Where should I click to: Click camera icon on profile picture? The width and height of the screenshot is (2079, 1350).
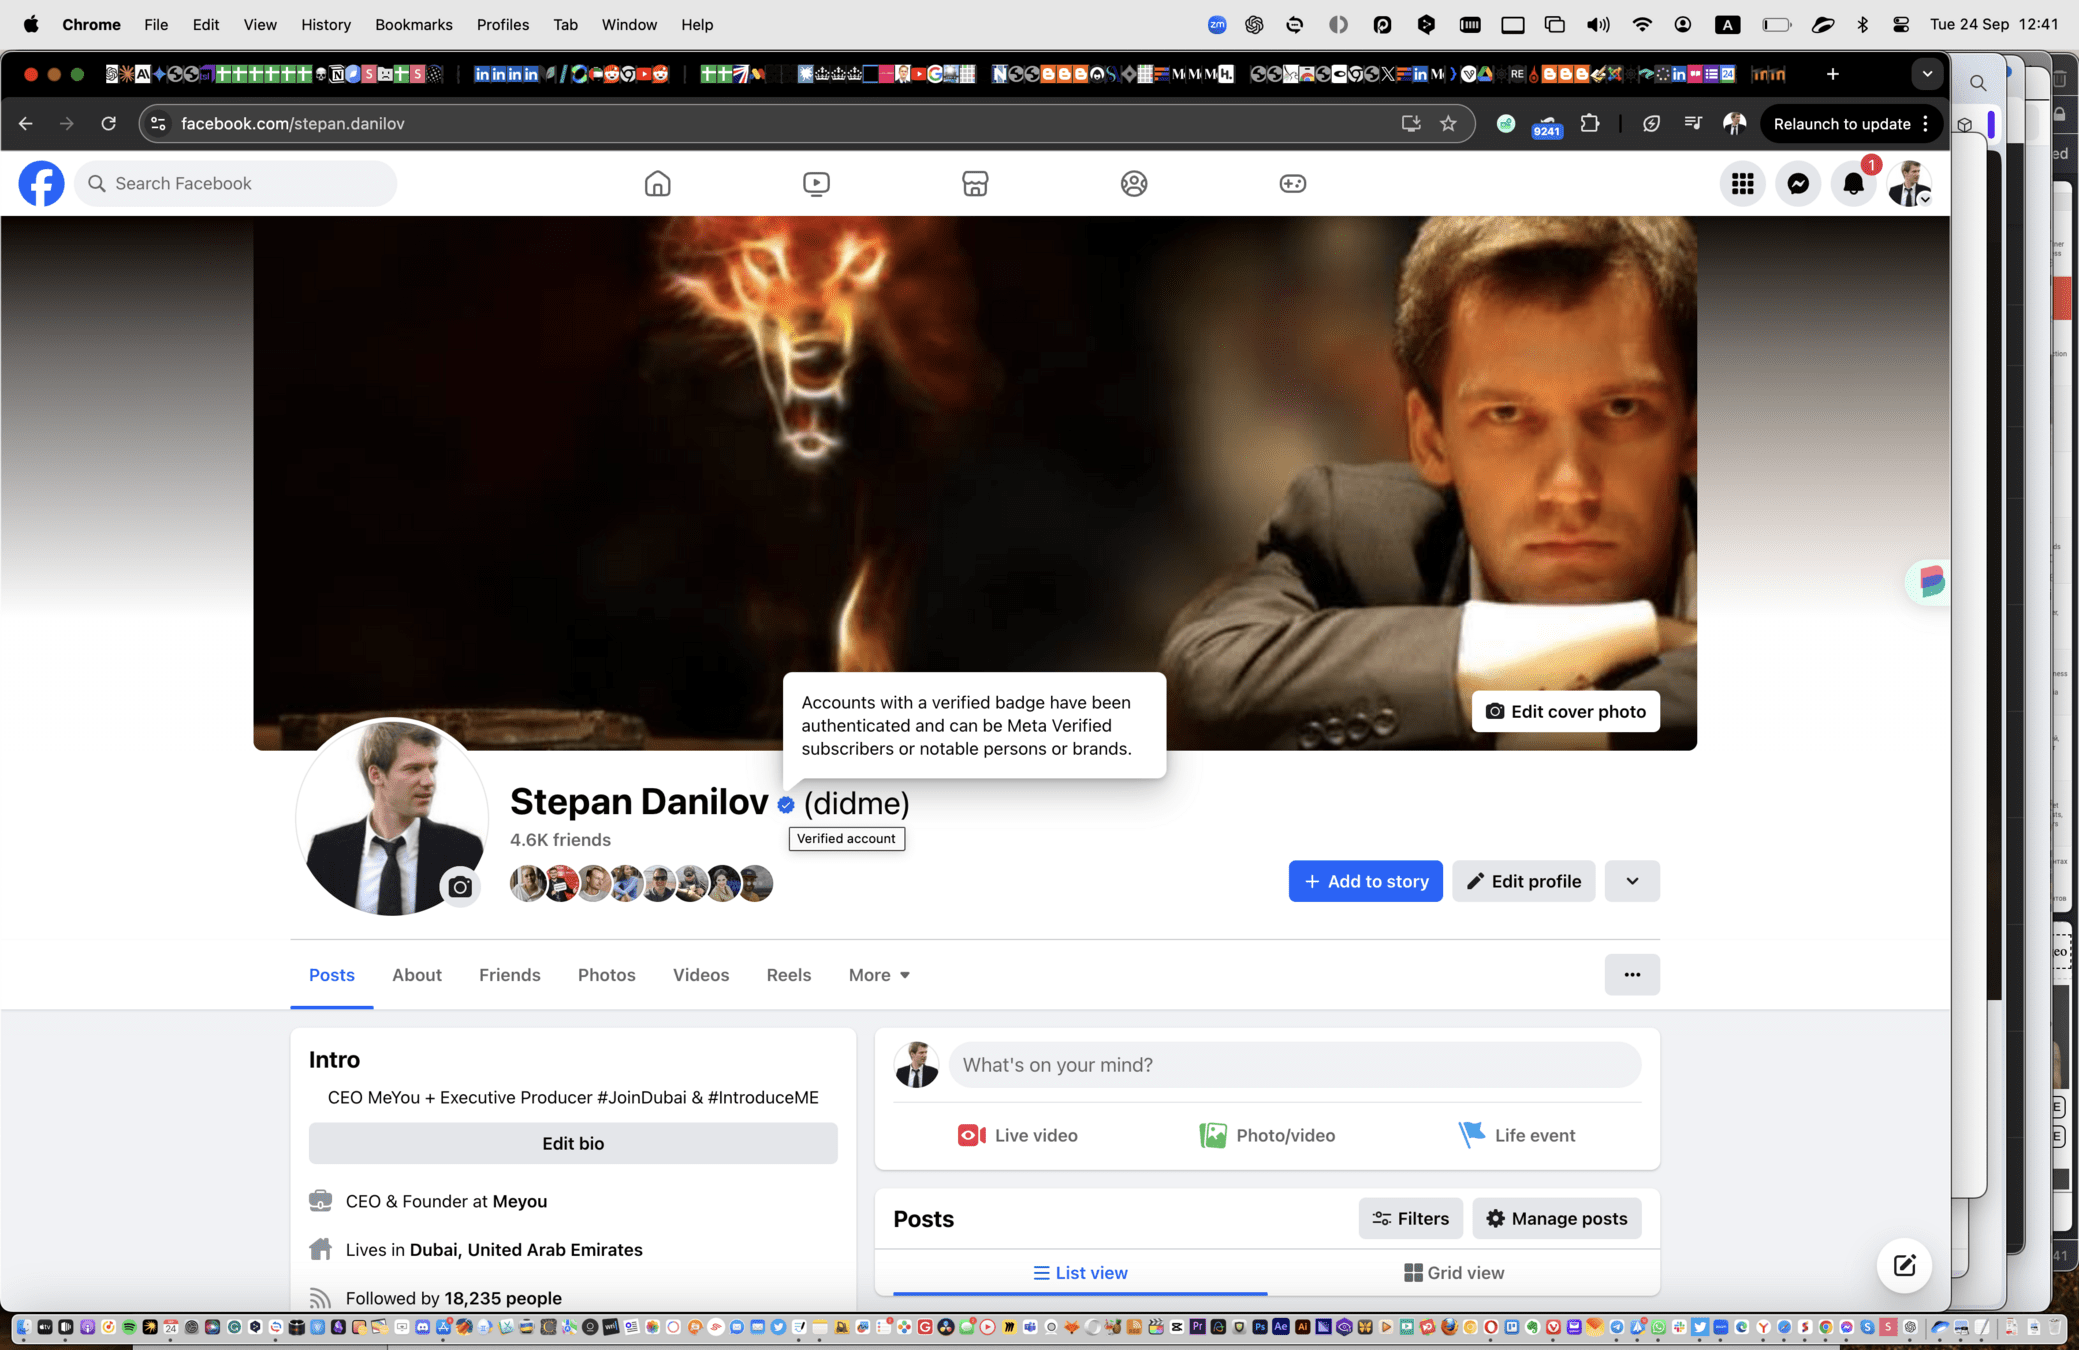pyautogui.click(x=460, y=886)
